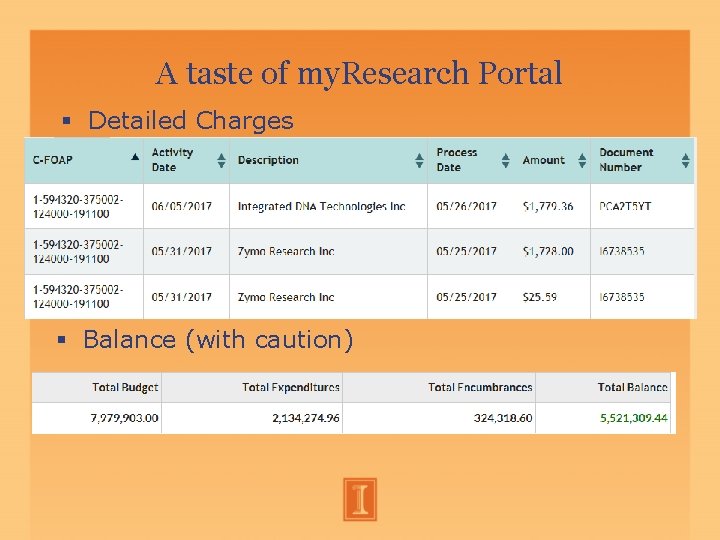720x540 pixels.
Task: Sort table by C-FOAP ascending arrow
Action: tap(135, 157)
